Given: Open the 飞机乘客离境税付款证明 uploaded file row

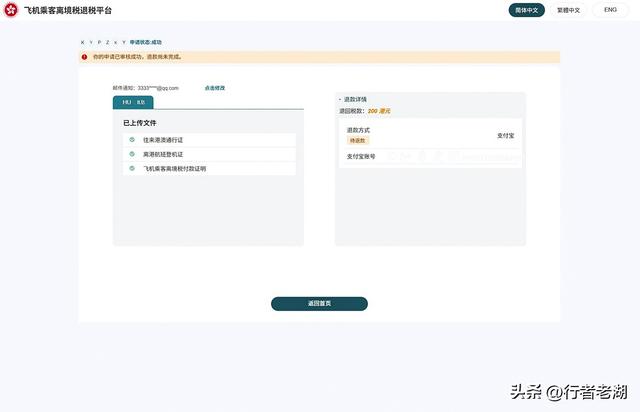Looking at the screenshot, I should (209, 169).
